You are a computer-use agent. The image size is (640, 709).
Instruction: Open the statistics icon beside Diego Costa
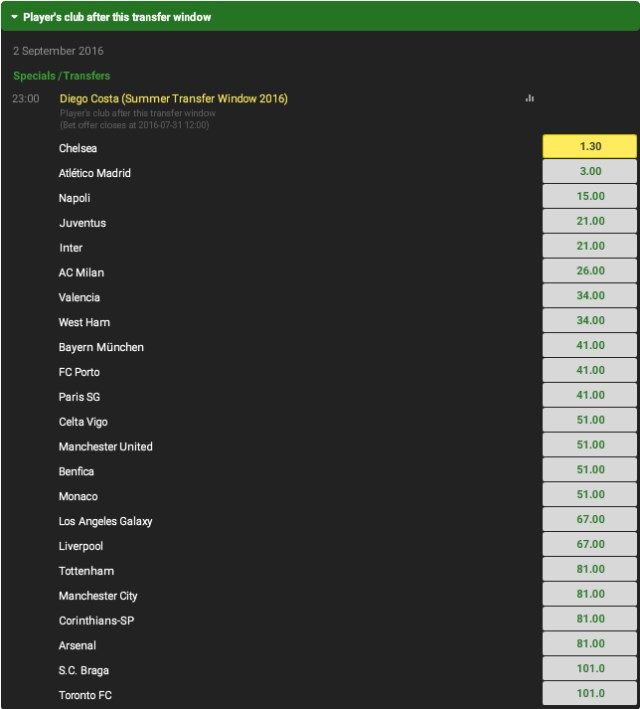click(x=530, y=98)
